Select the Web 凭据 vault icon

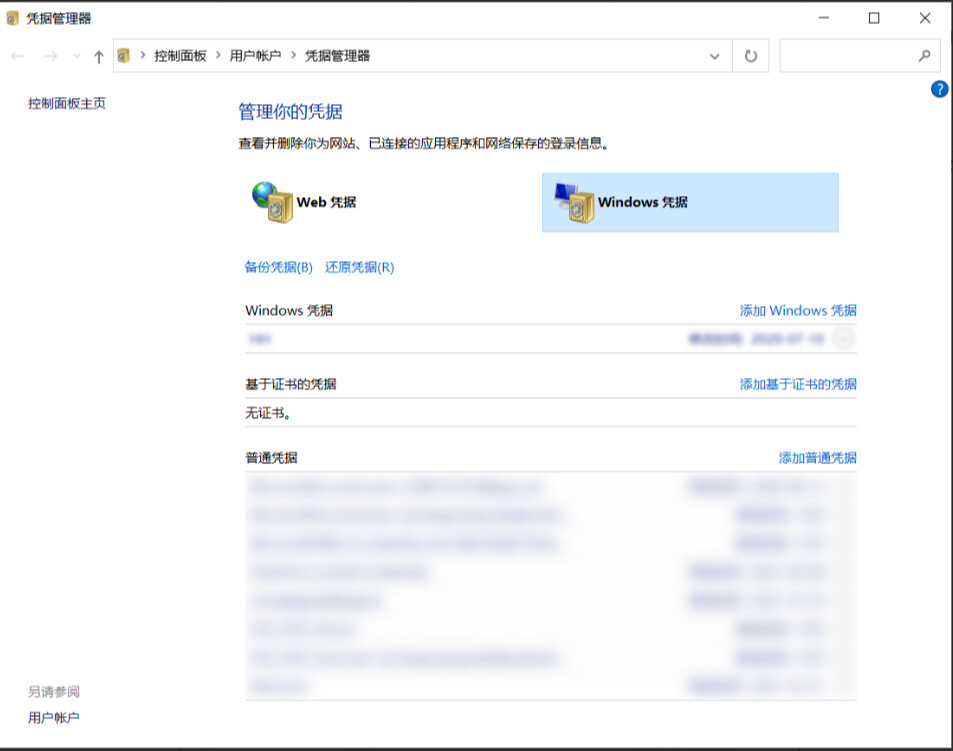click(272, 202)
